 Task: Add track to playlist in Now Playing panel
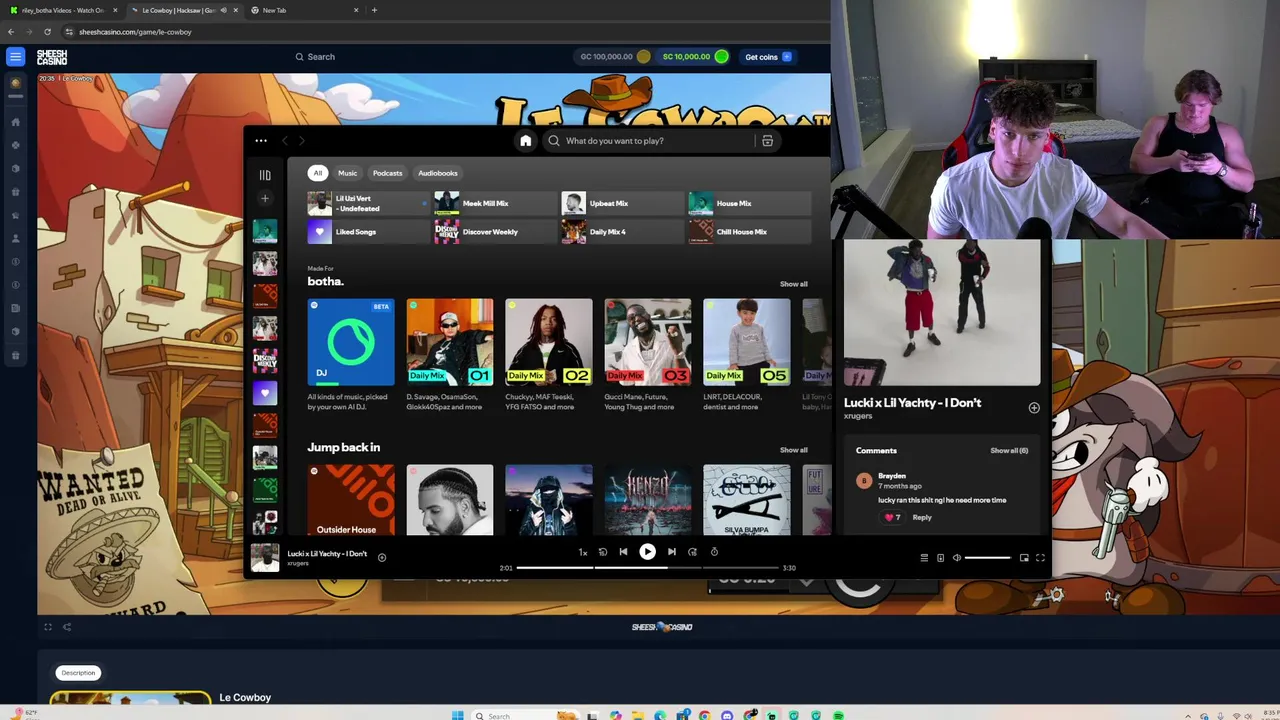[1034, 408]
